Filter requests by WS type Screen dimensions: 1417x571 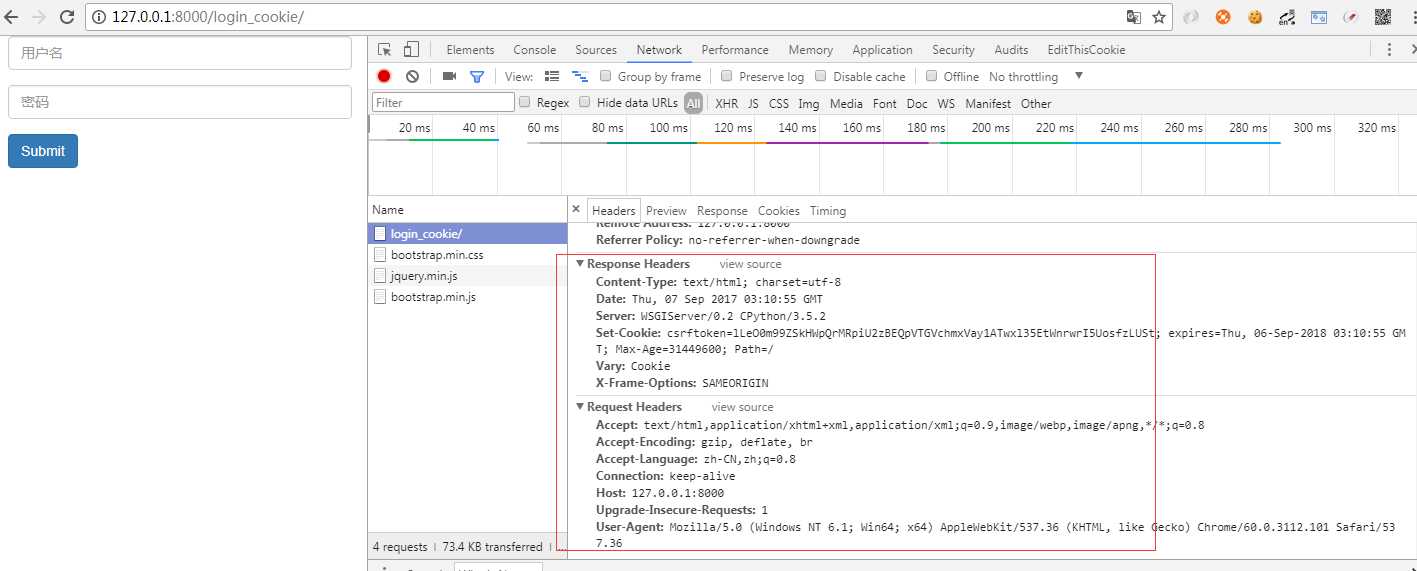pos(946,103)
